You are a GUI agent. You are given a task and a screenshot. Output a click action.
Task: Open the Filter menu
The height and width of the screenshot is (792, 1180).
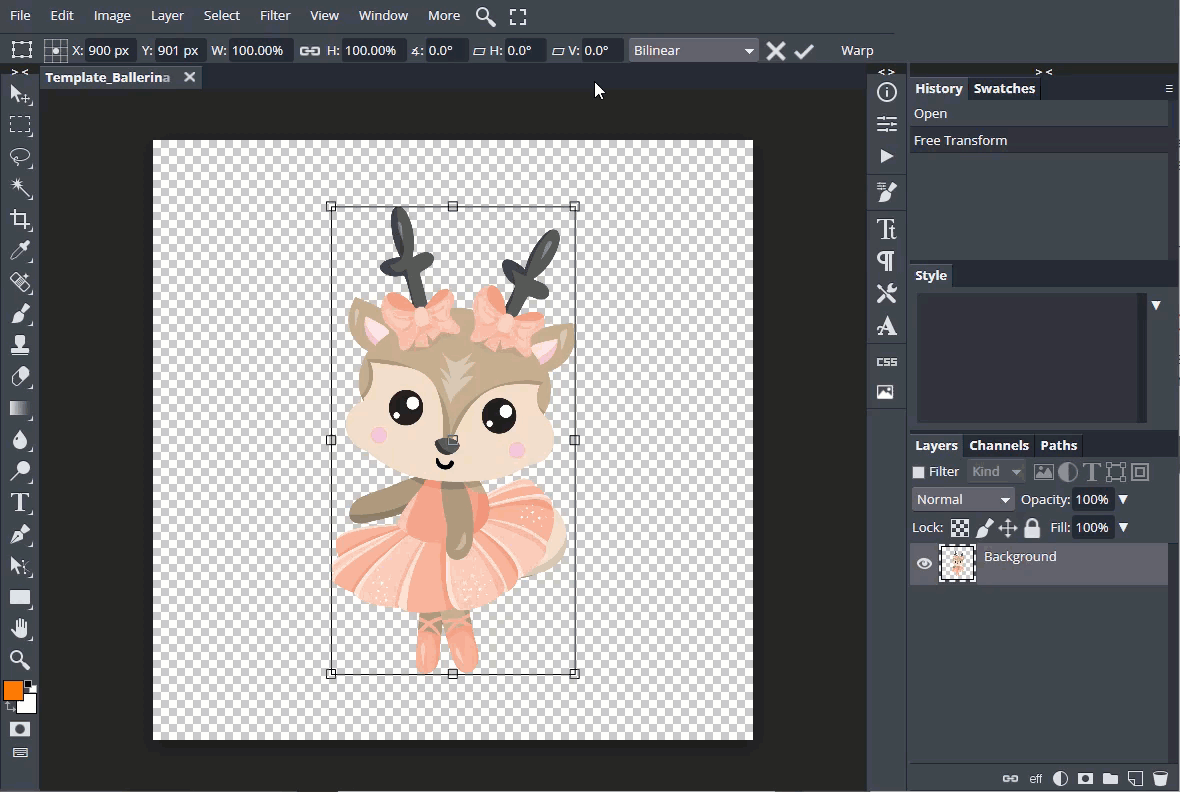tap(275, 16)
